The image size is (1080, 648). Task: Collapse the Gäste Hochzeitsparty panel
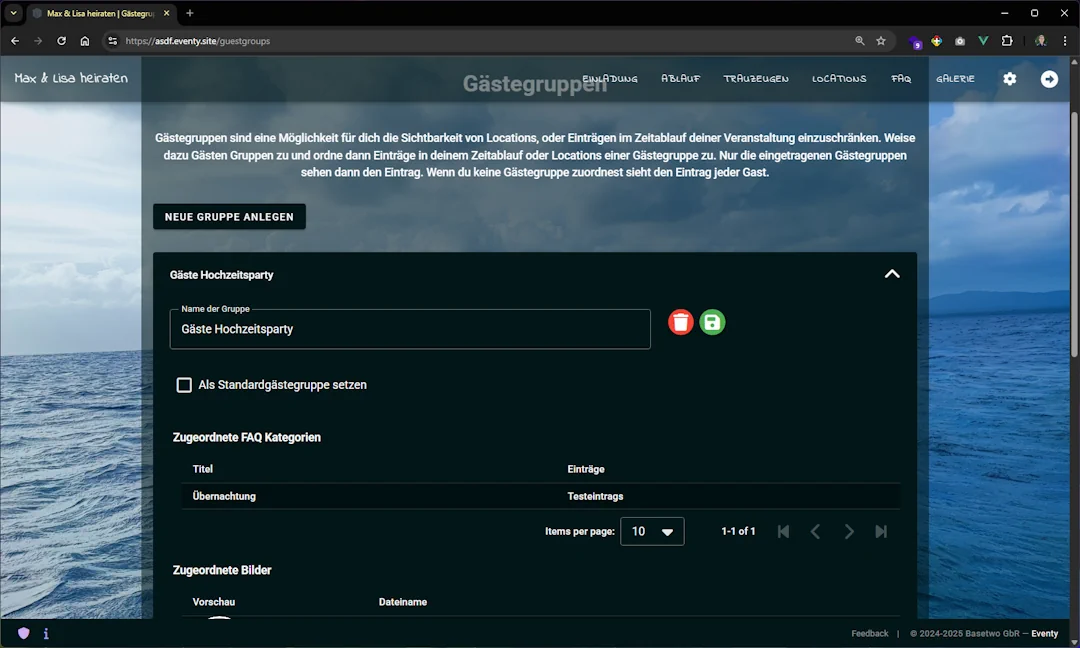(892, 274)
